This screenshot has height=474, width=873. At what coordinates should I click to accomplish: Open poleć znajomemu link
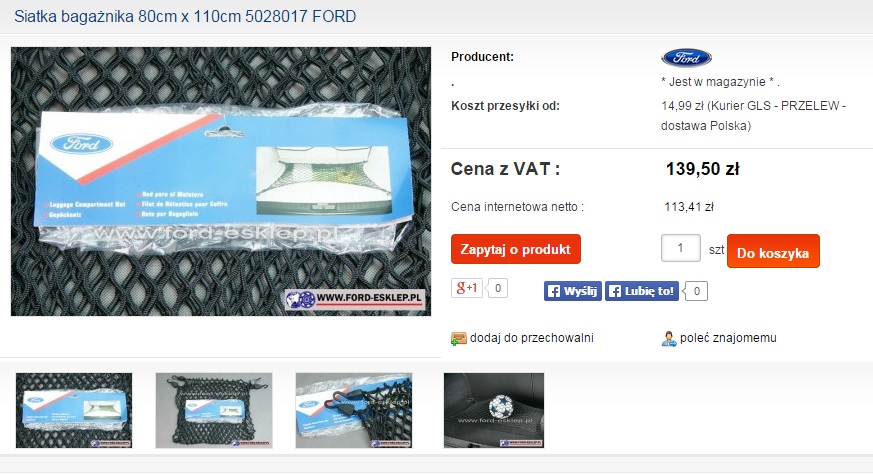tap(728, 338)
